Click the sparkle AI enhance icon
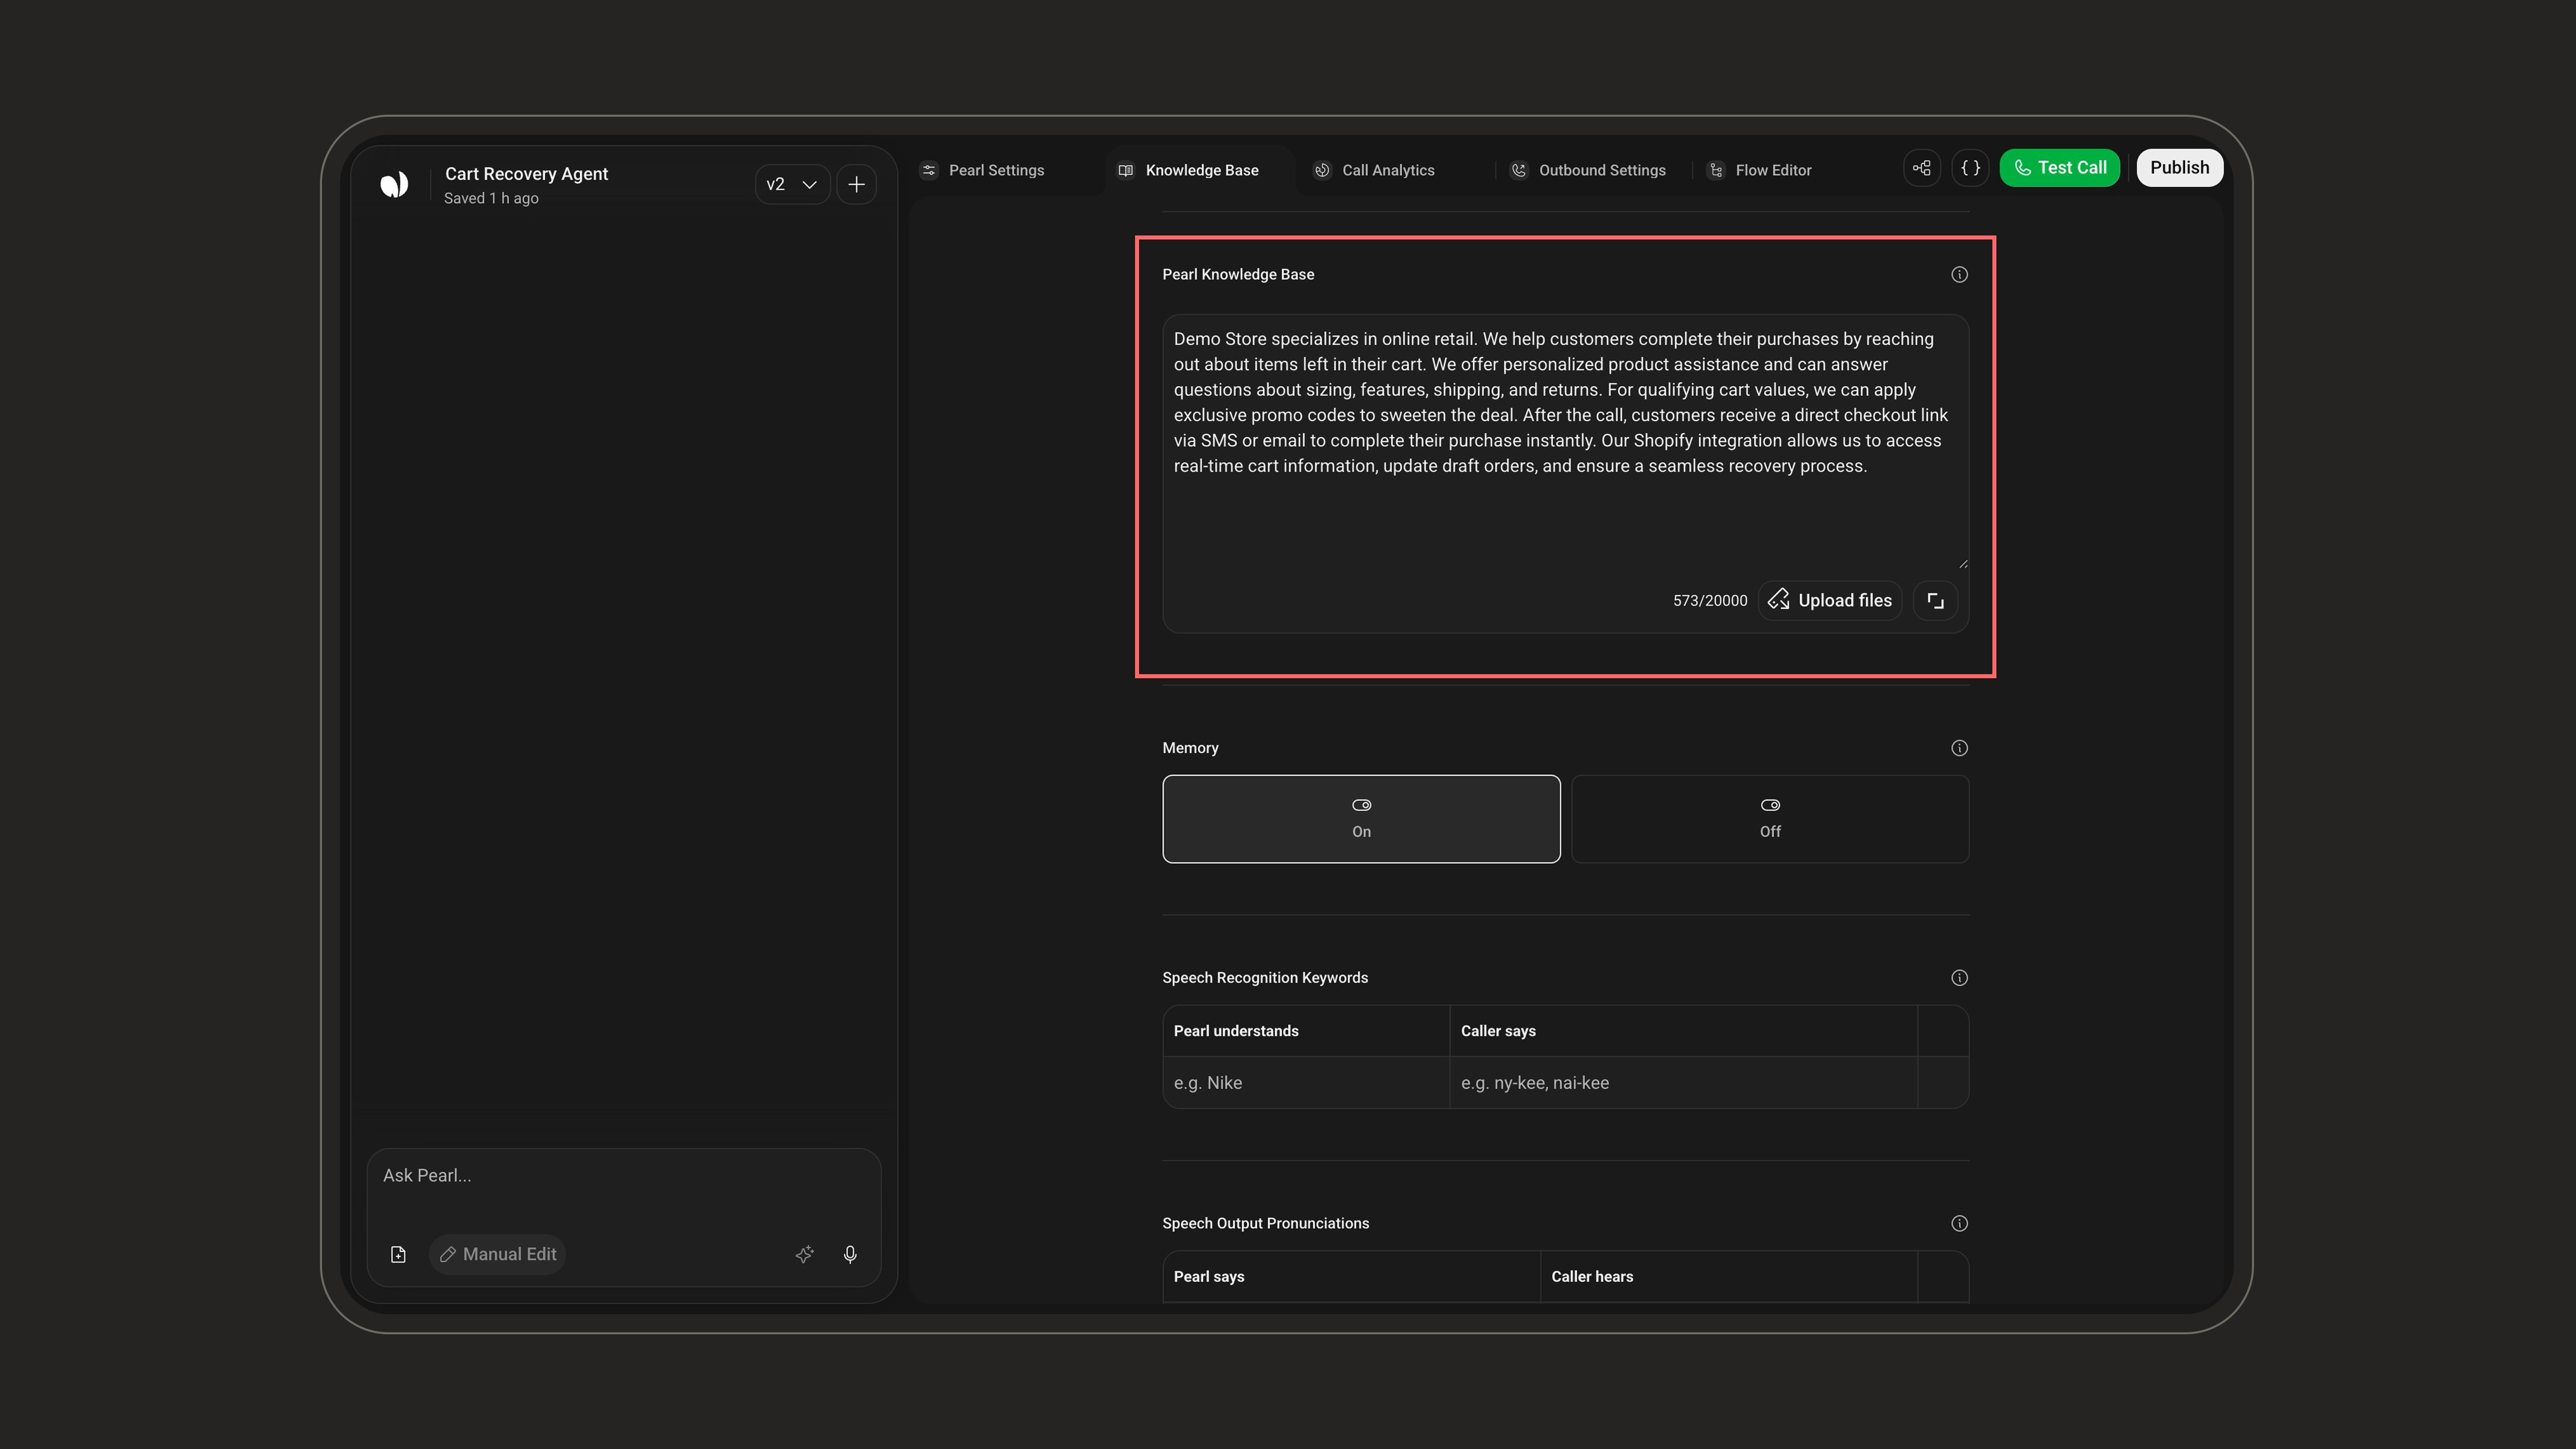Viewport: 2576px width, 1449px height. pyautogui.click(x=804, y=1255)
